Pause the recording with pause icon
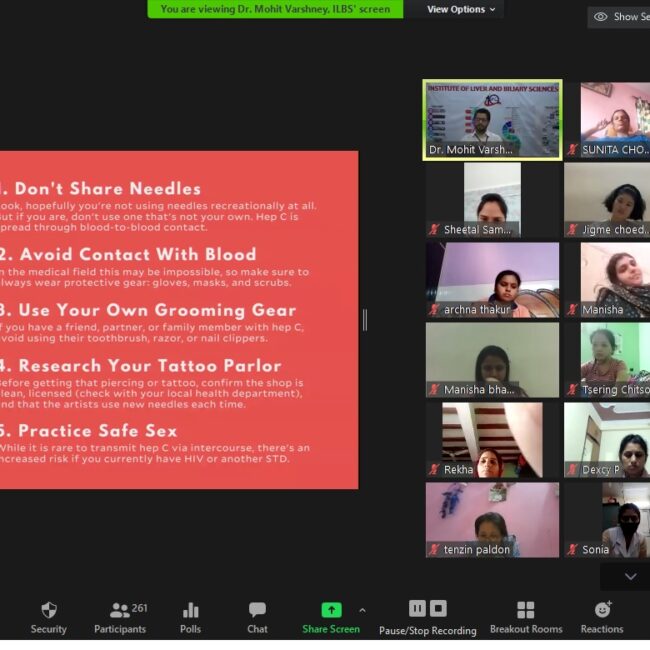Screen dimensions: 650x650 (417, 608)
